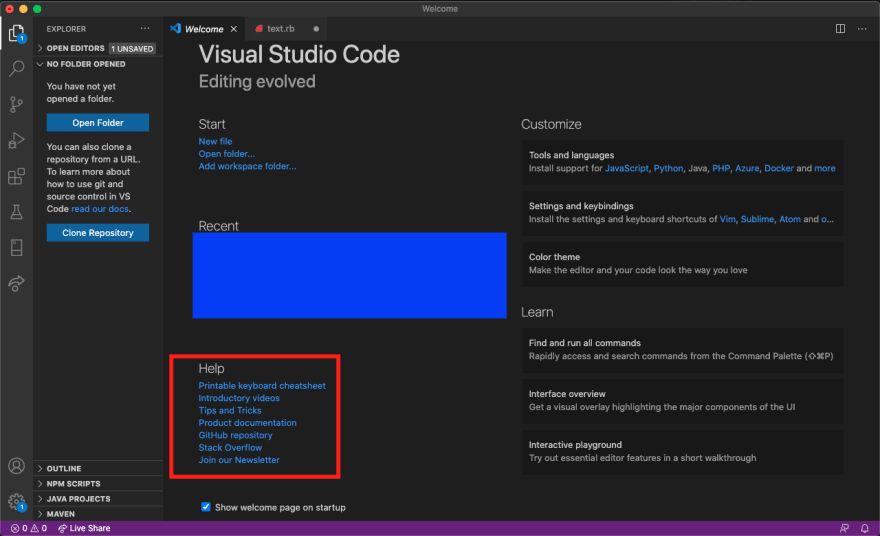Click the unsaved dot on text.rb tab
This screenshot has height=536, width=880.
pos(316,29)
